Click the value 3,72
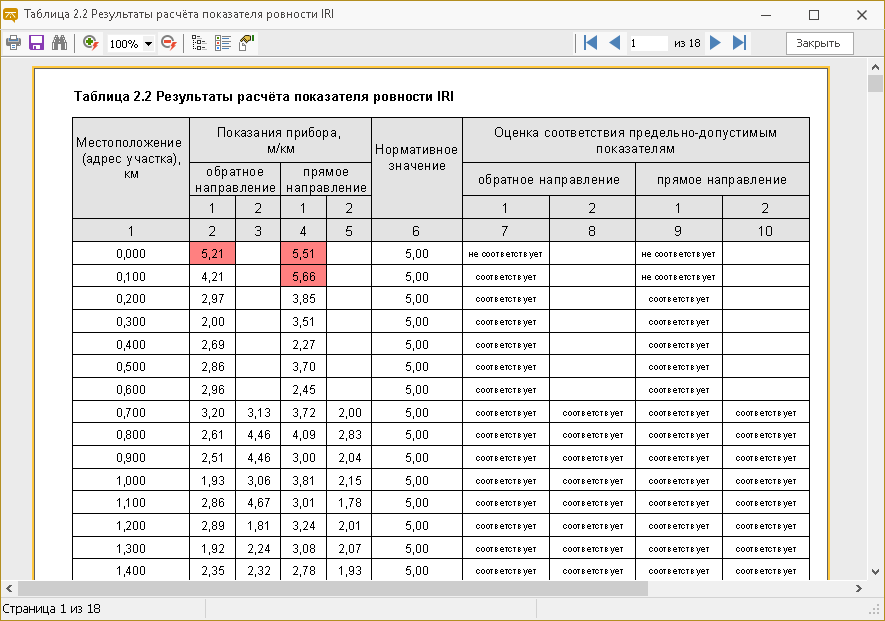 coord(303,413)
